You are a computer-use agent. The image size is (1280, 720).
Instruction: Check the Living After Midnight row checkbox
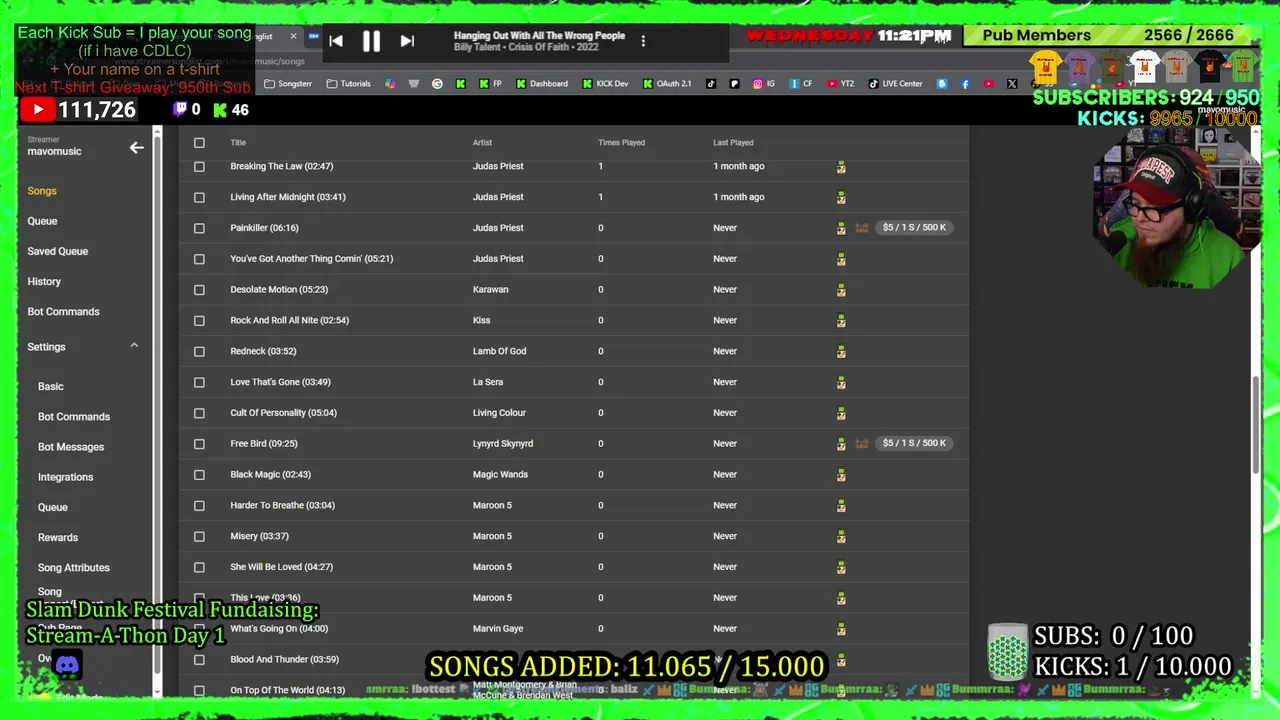[199, 197]
